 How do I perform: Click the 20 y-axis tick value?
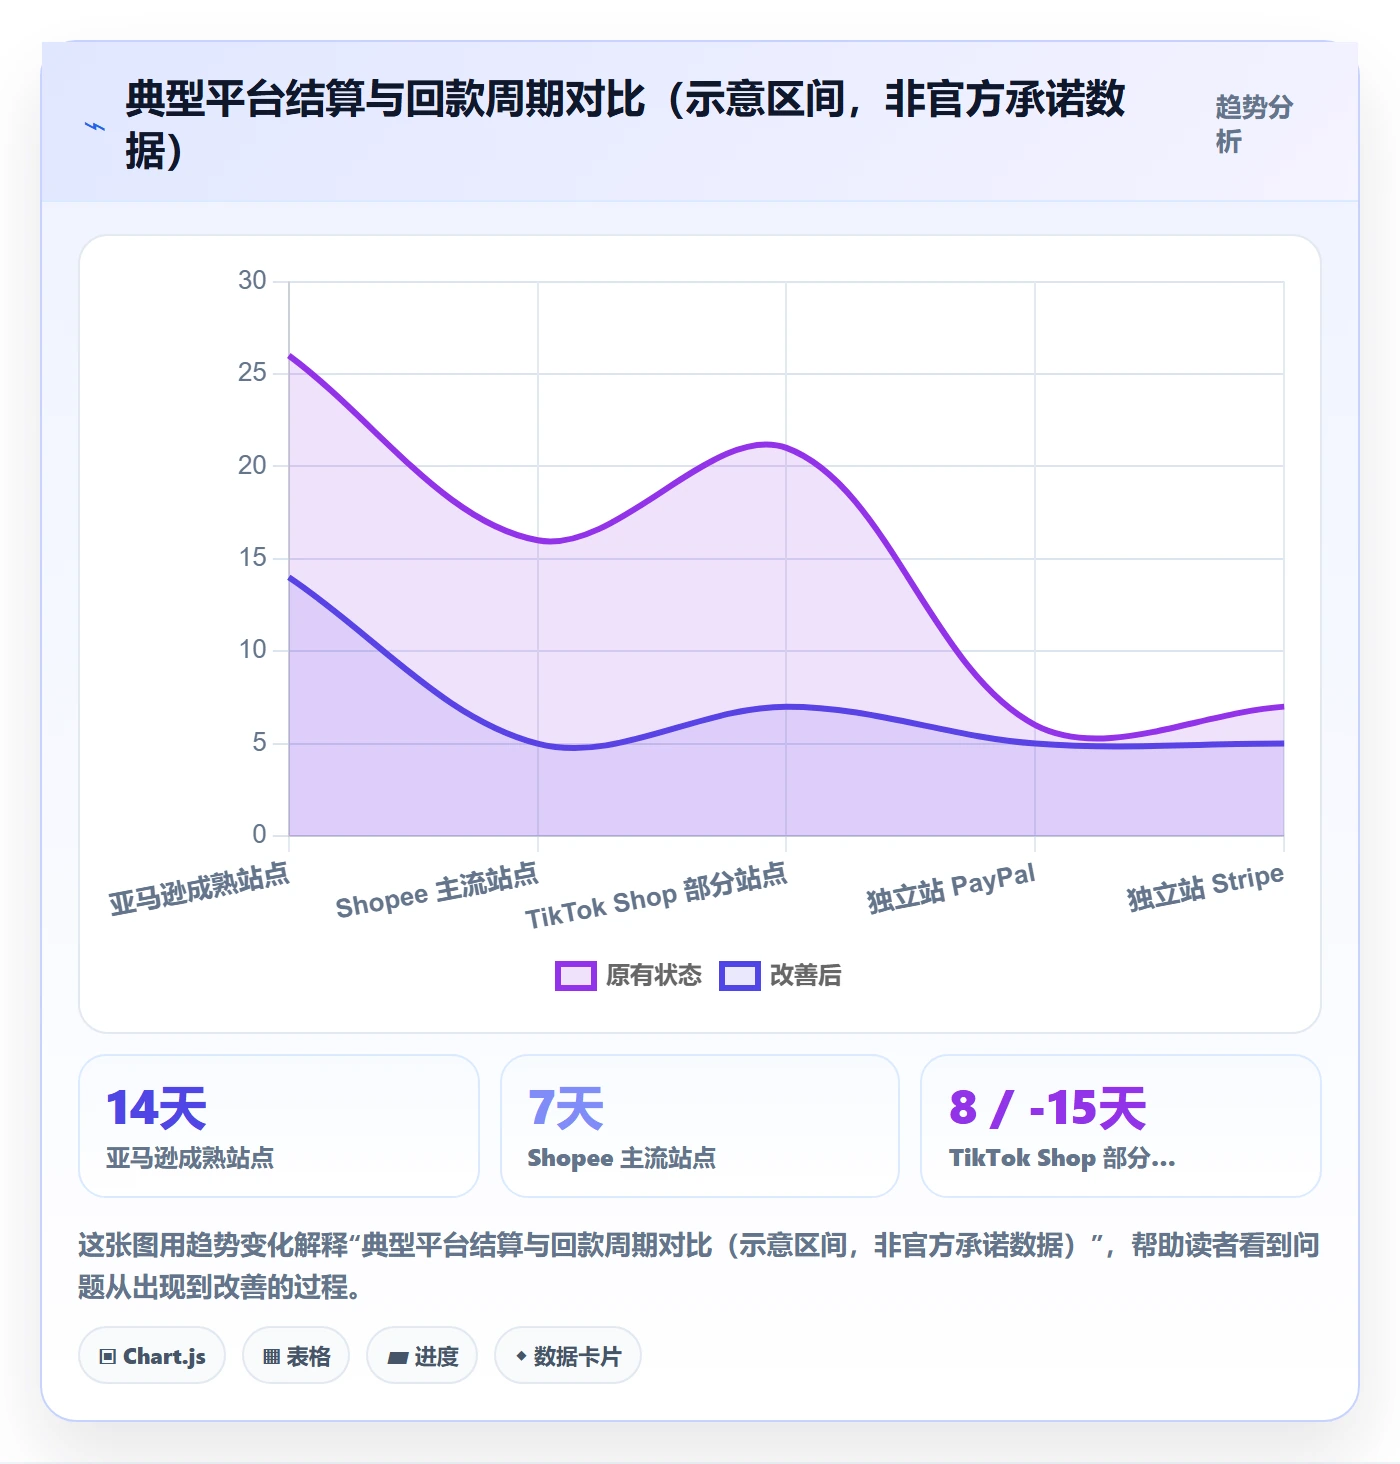tap(252, 466)
